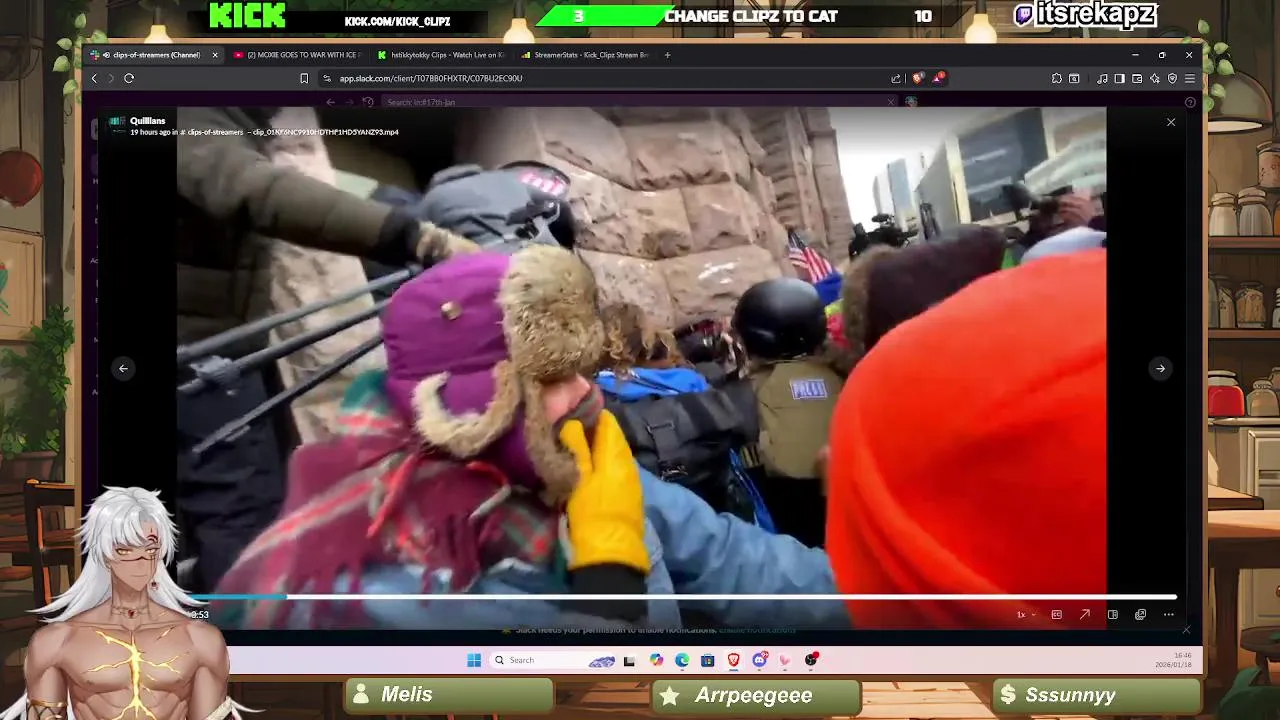
Task: Open more actions for the video
Action: (x=1168, y=615)
